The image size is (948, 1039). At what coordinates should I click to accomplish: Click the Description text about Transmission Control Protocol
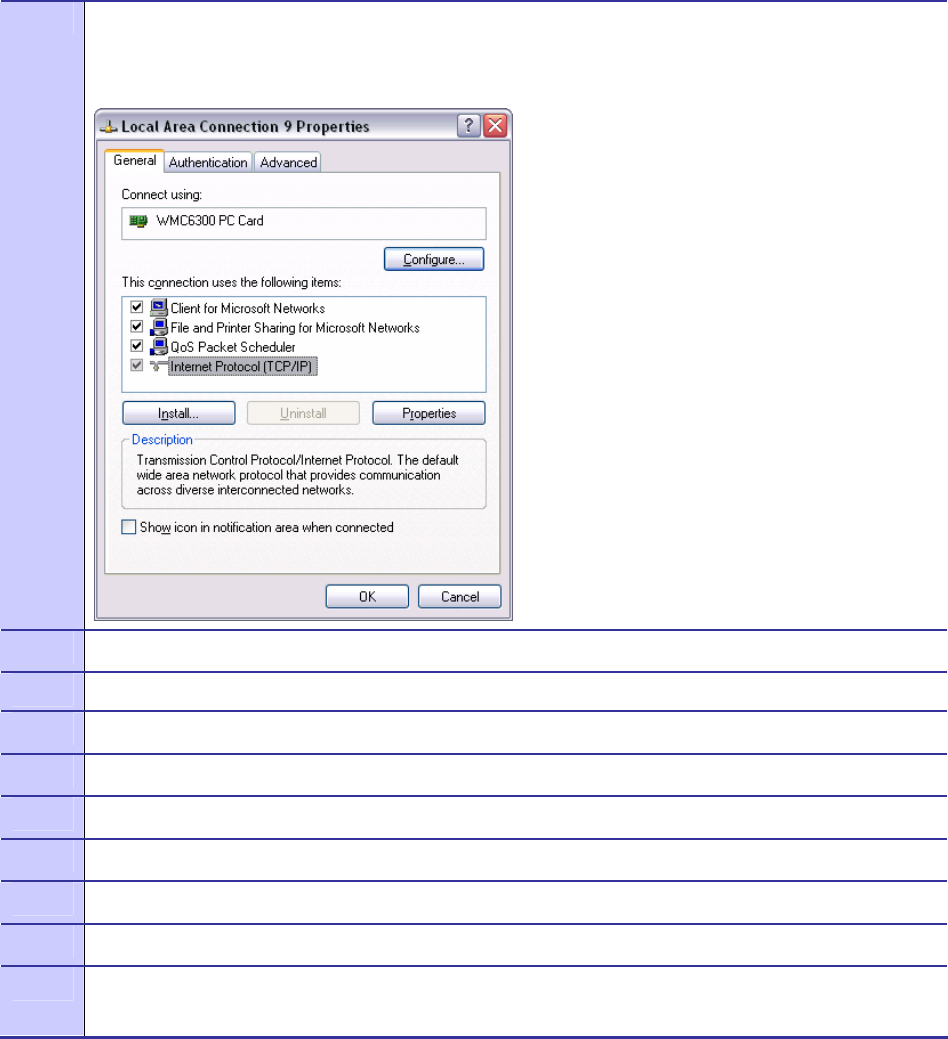(297, 474)
